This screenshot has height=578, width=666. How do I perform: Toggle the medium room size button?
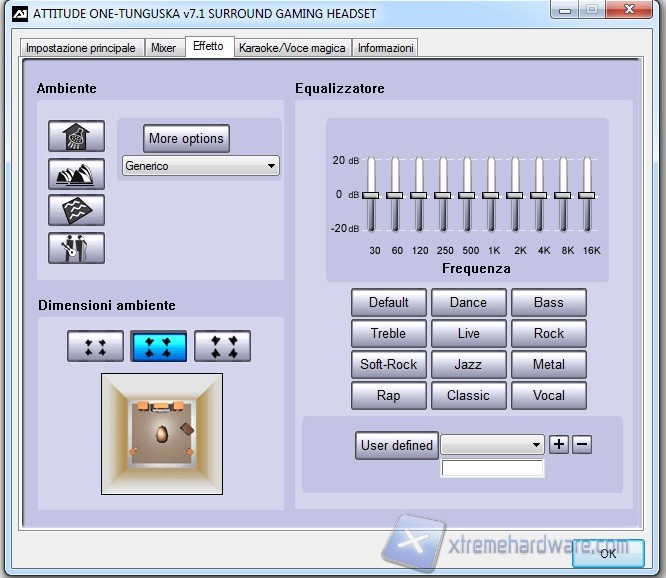click(159, 346)
